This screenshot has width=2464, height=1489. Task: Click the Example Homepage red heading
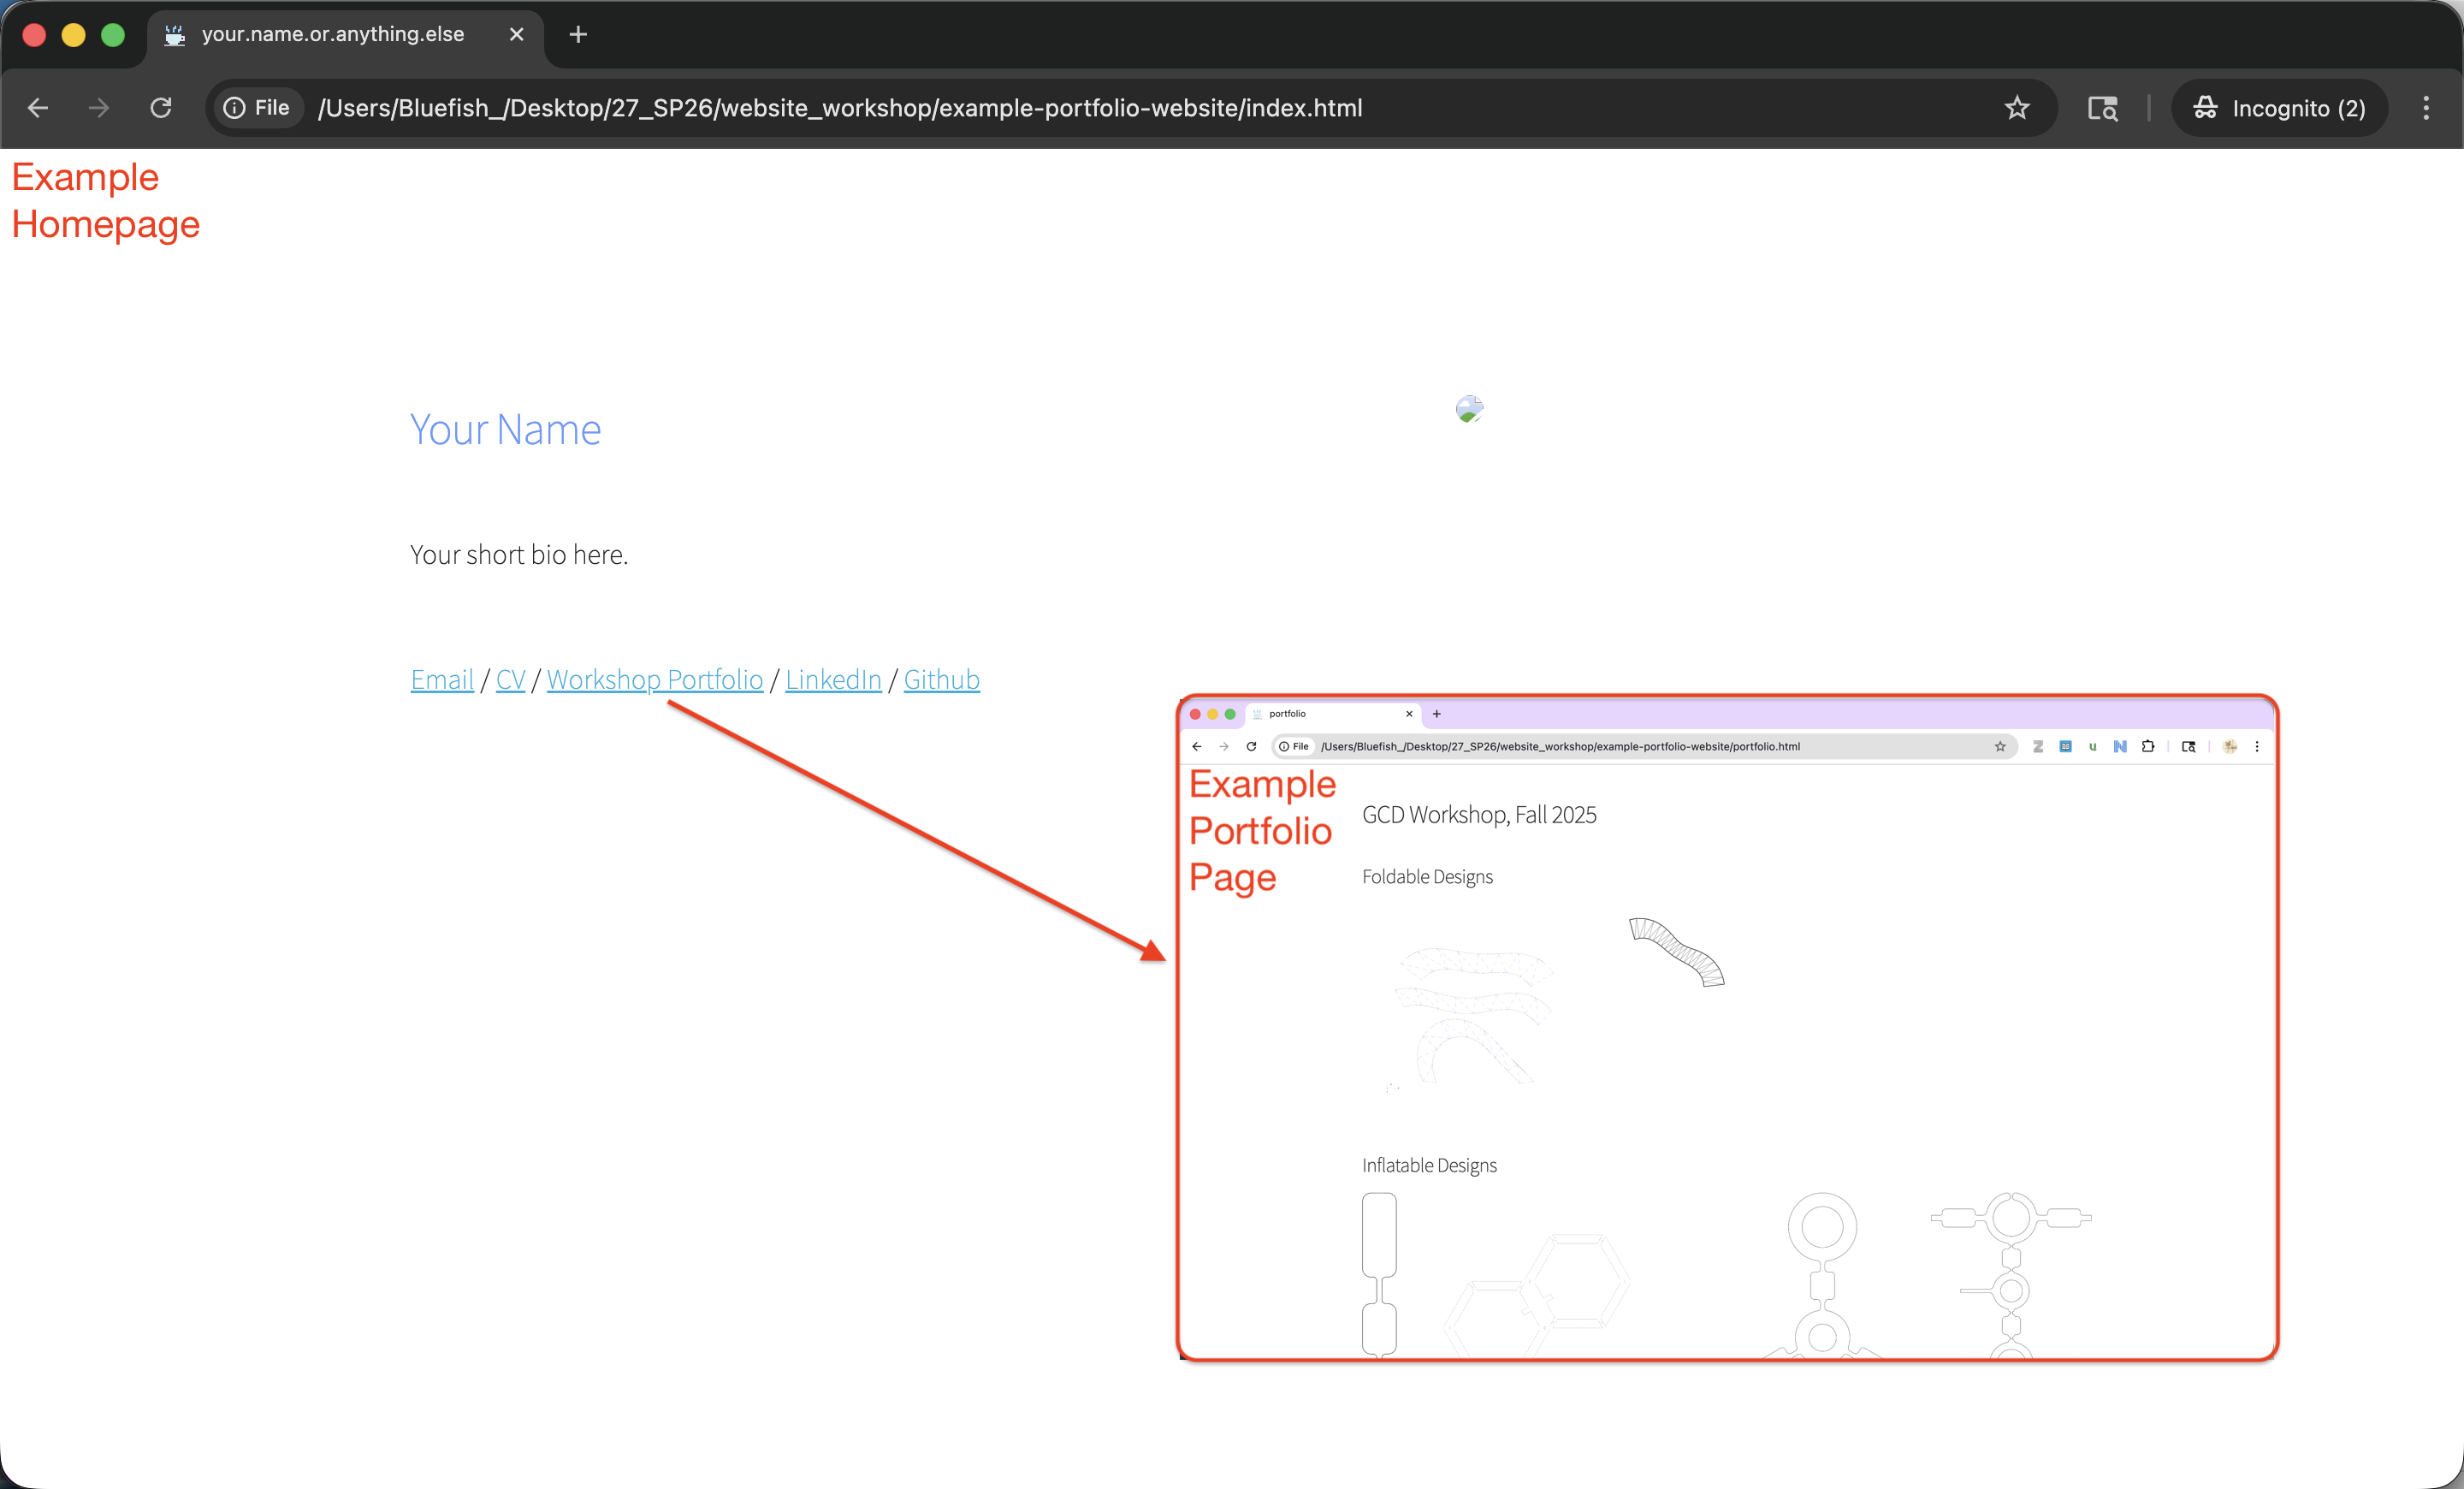105,201
